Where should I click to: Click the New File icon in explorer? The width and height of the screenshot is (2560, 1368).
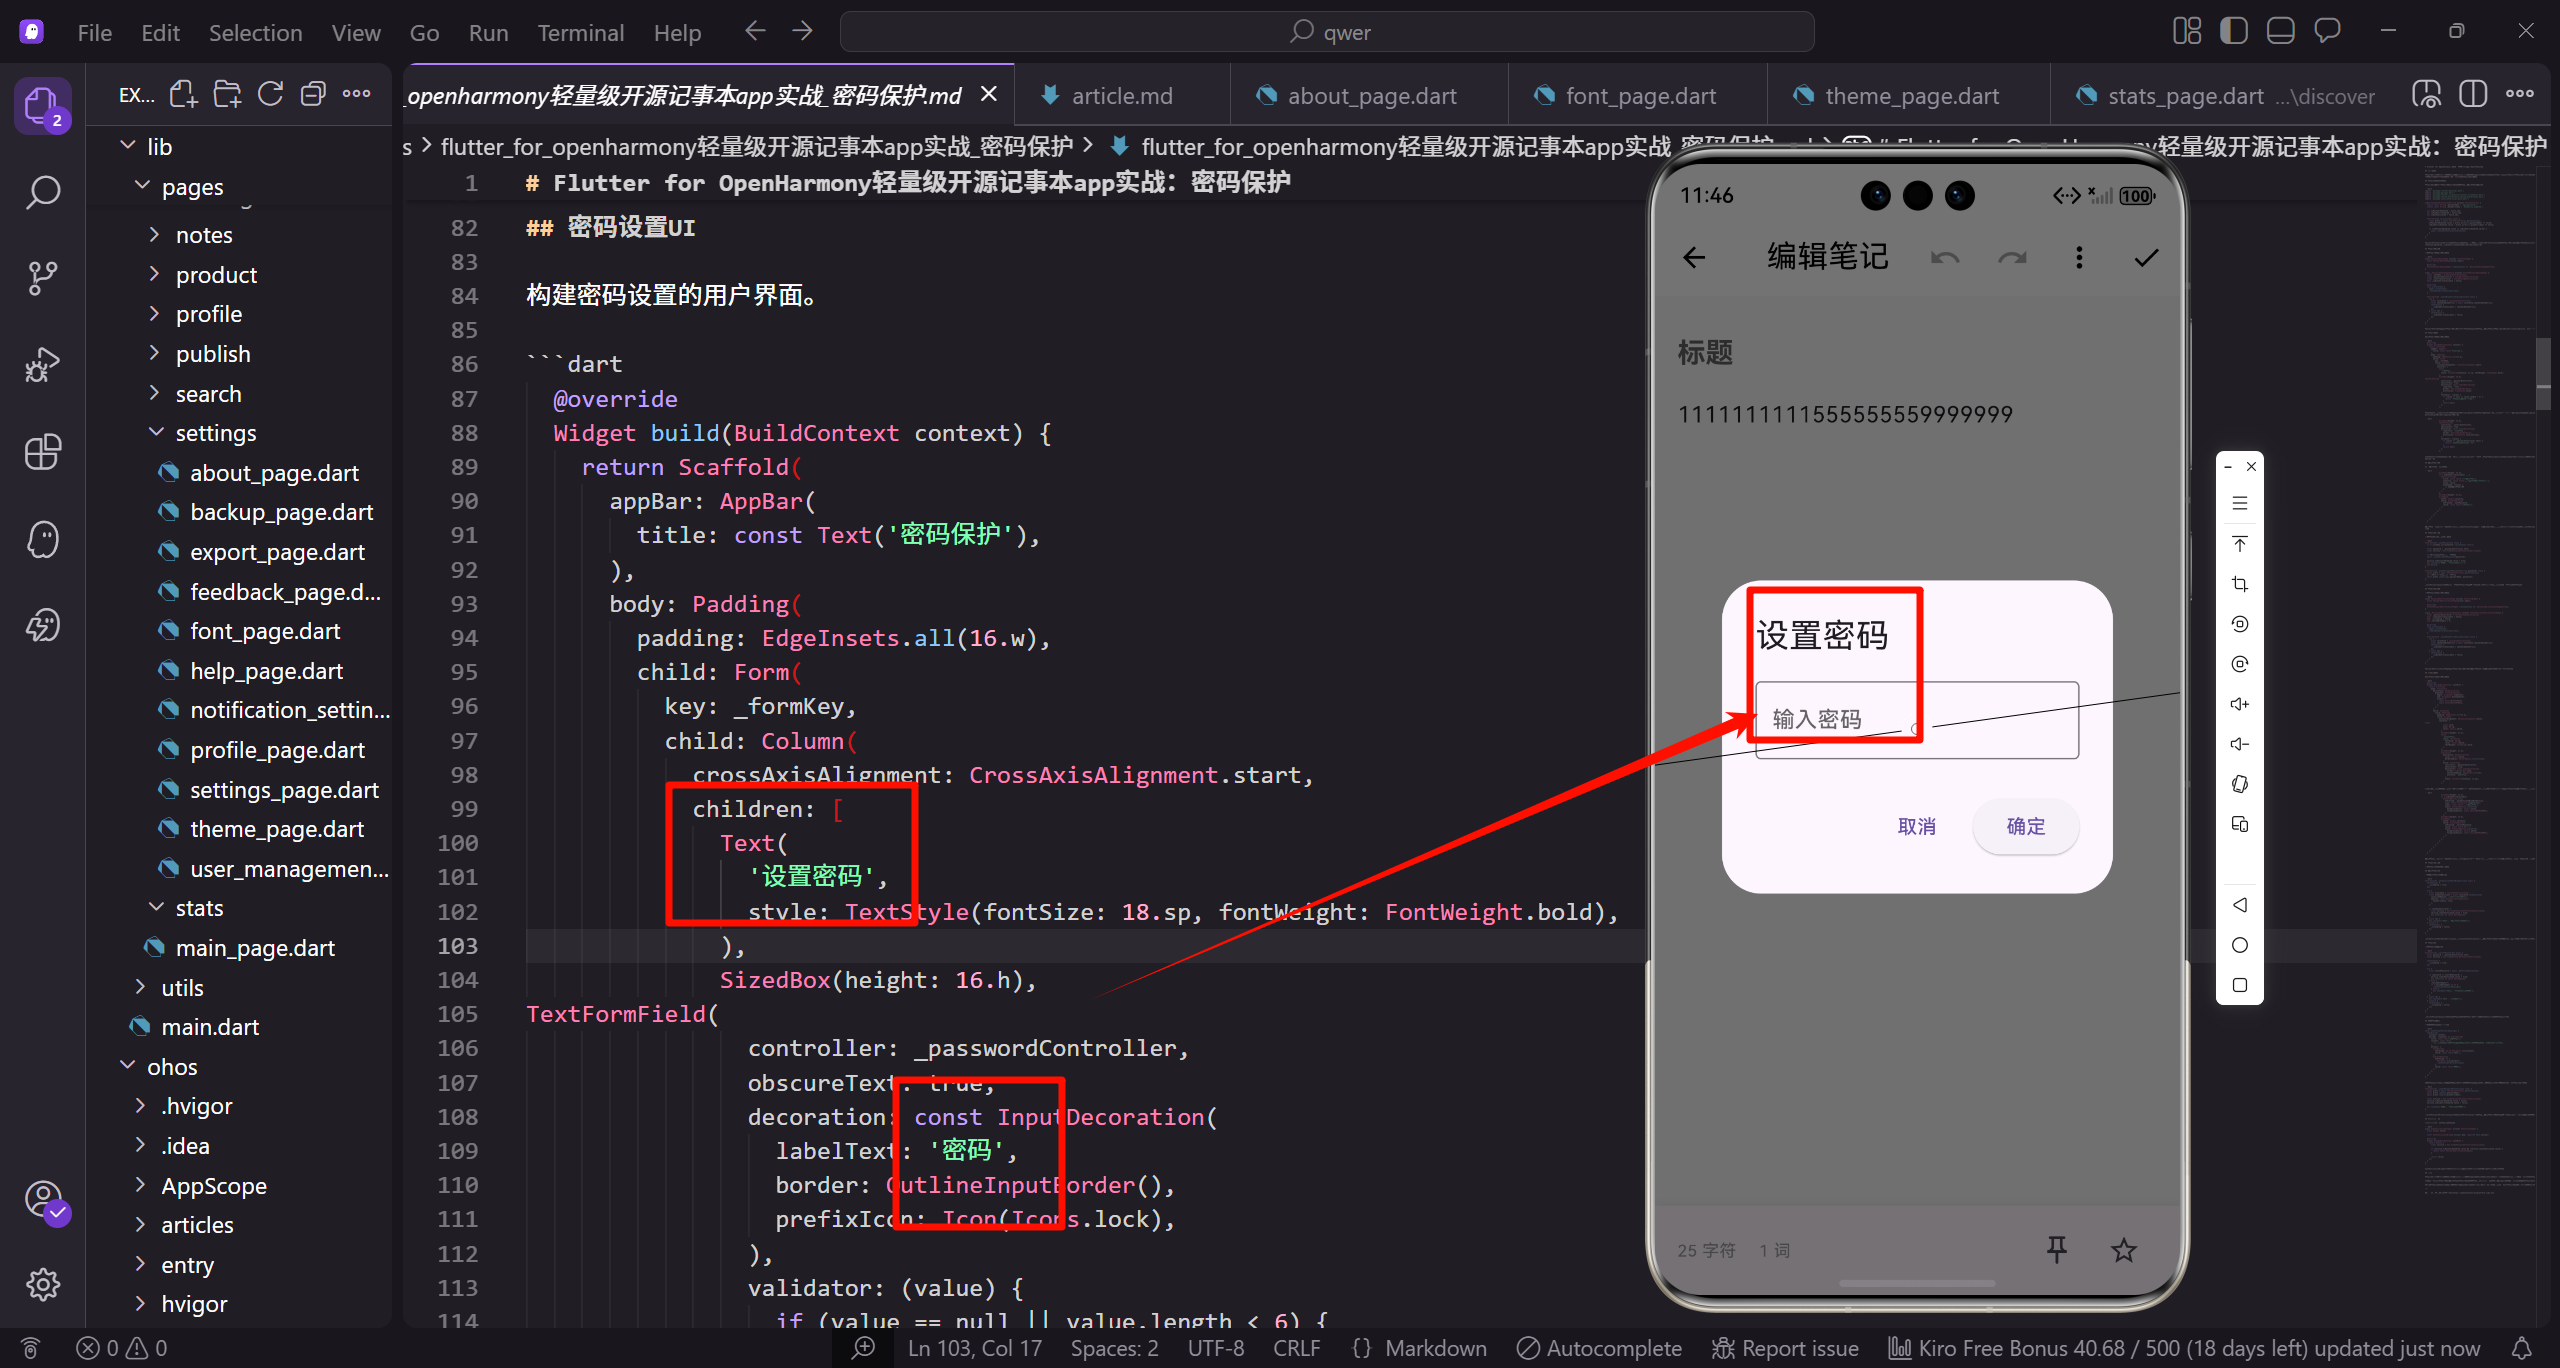[183, 95]
